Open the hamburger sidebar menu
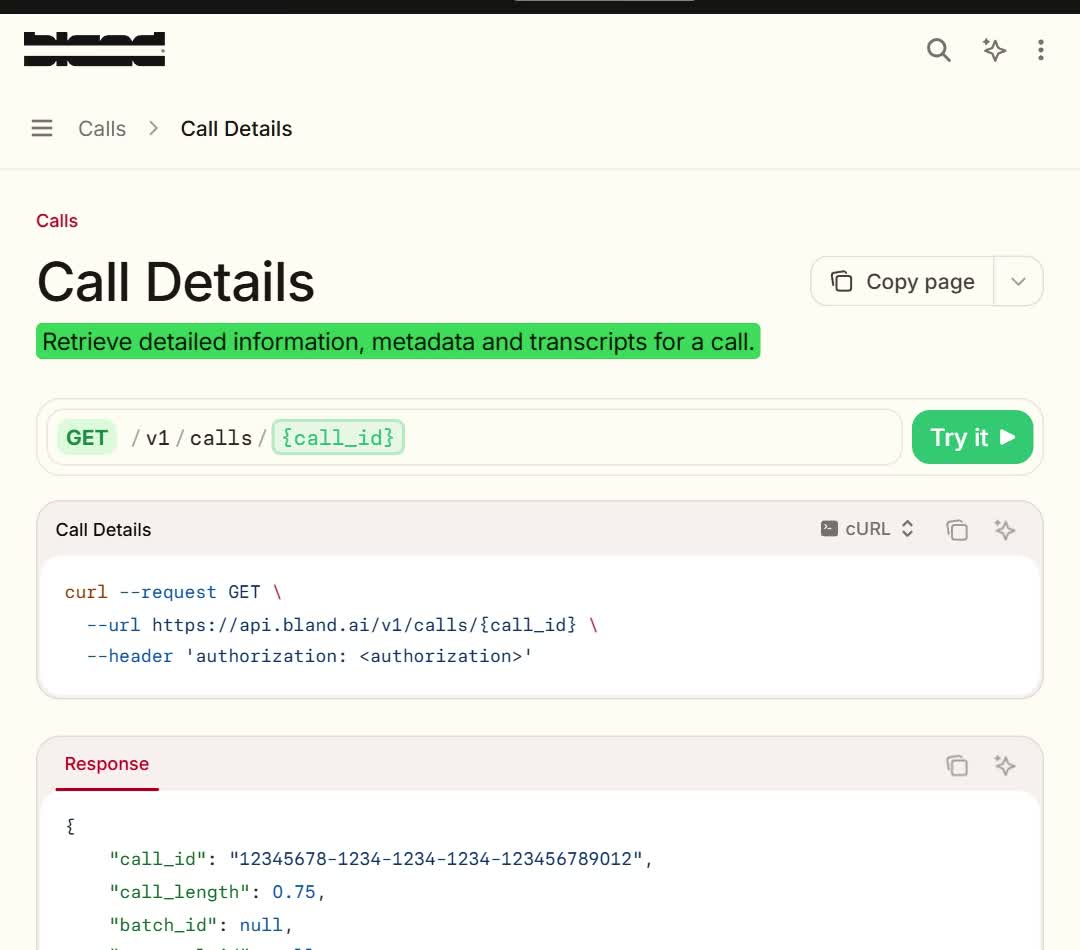The image size is (1080, 950). (42, 128)
